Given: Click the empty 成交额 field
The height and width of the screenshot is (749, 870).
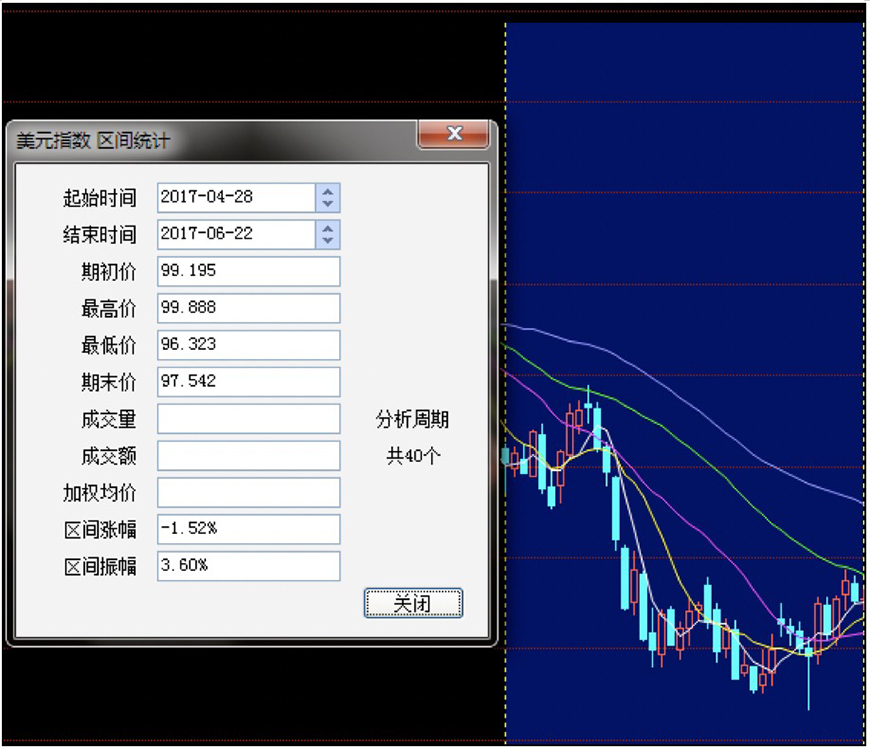Looking at the screenshot, I should point(248,456).
